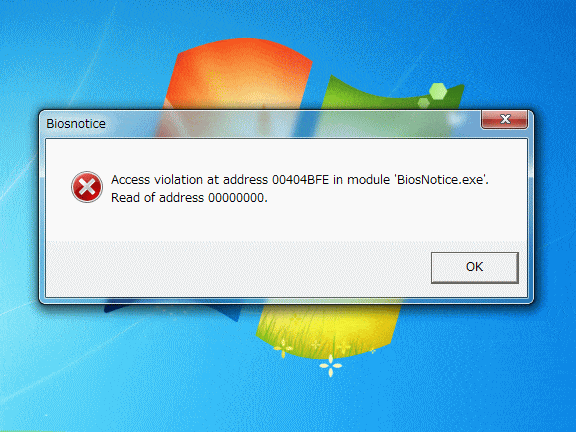Click the 00000000 address value
The image size is (576, 432).
pos(236,198)
